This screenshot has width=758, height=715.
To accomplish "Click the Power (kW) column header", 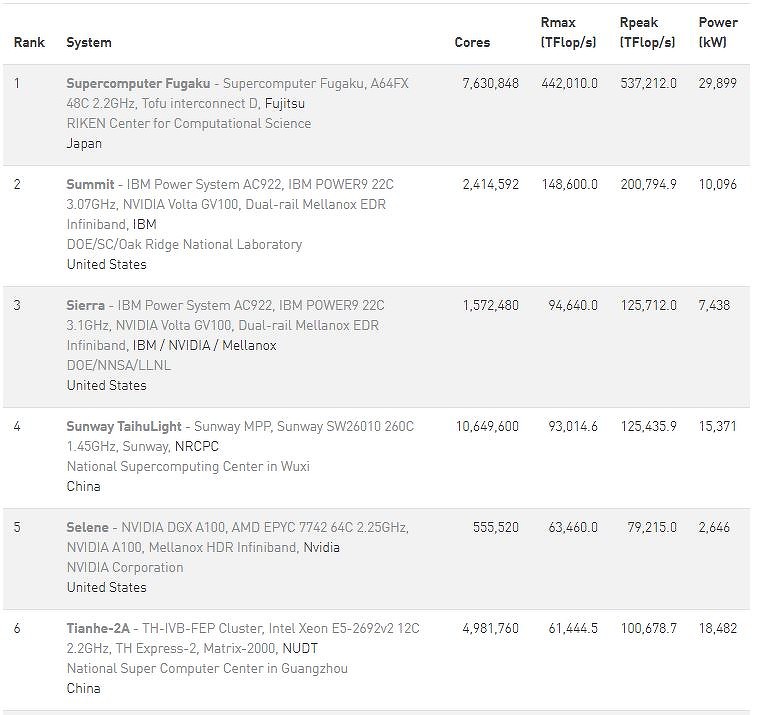I will point(718,33).
